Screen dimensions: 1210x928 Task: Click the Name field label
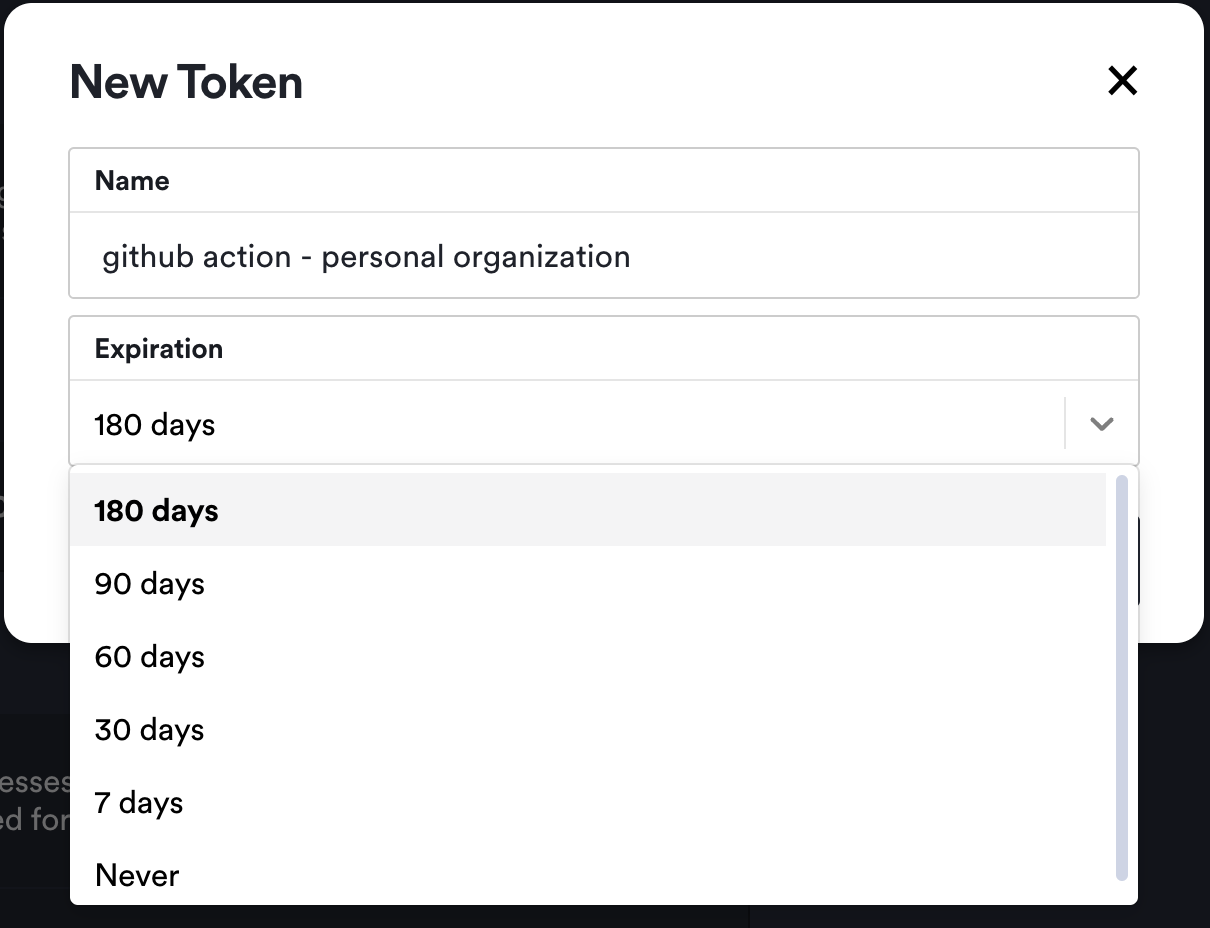[131, 180]
